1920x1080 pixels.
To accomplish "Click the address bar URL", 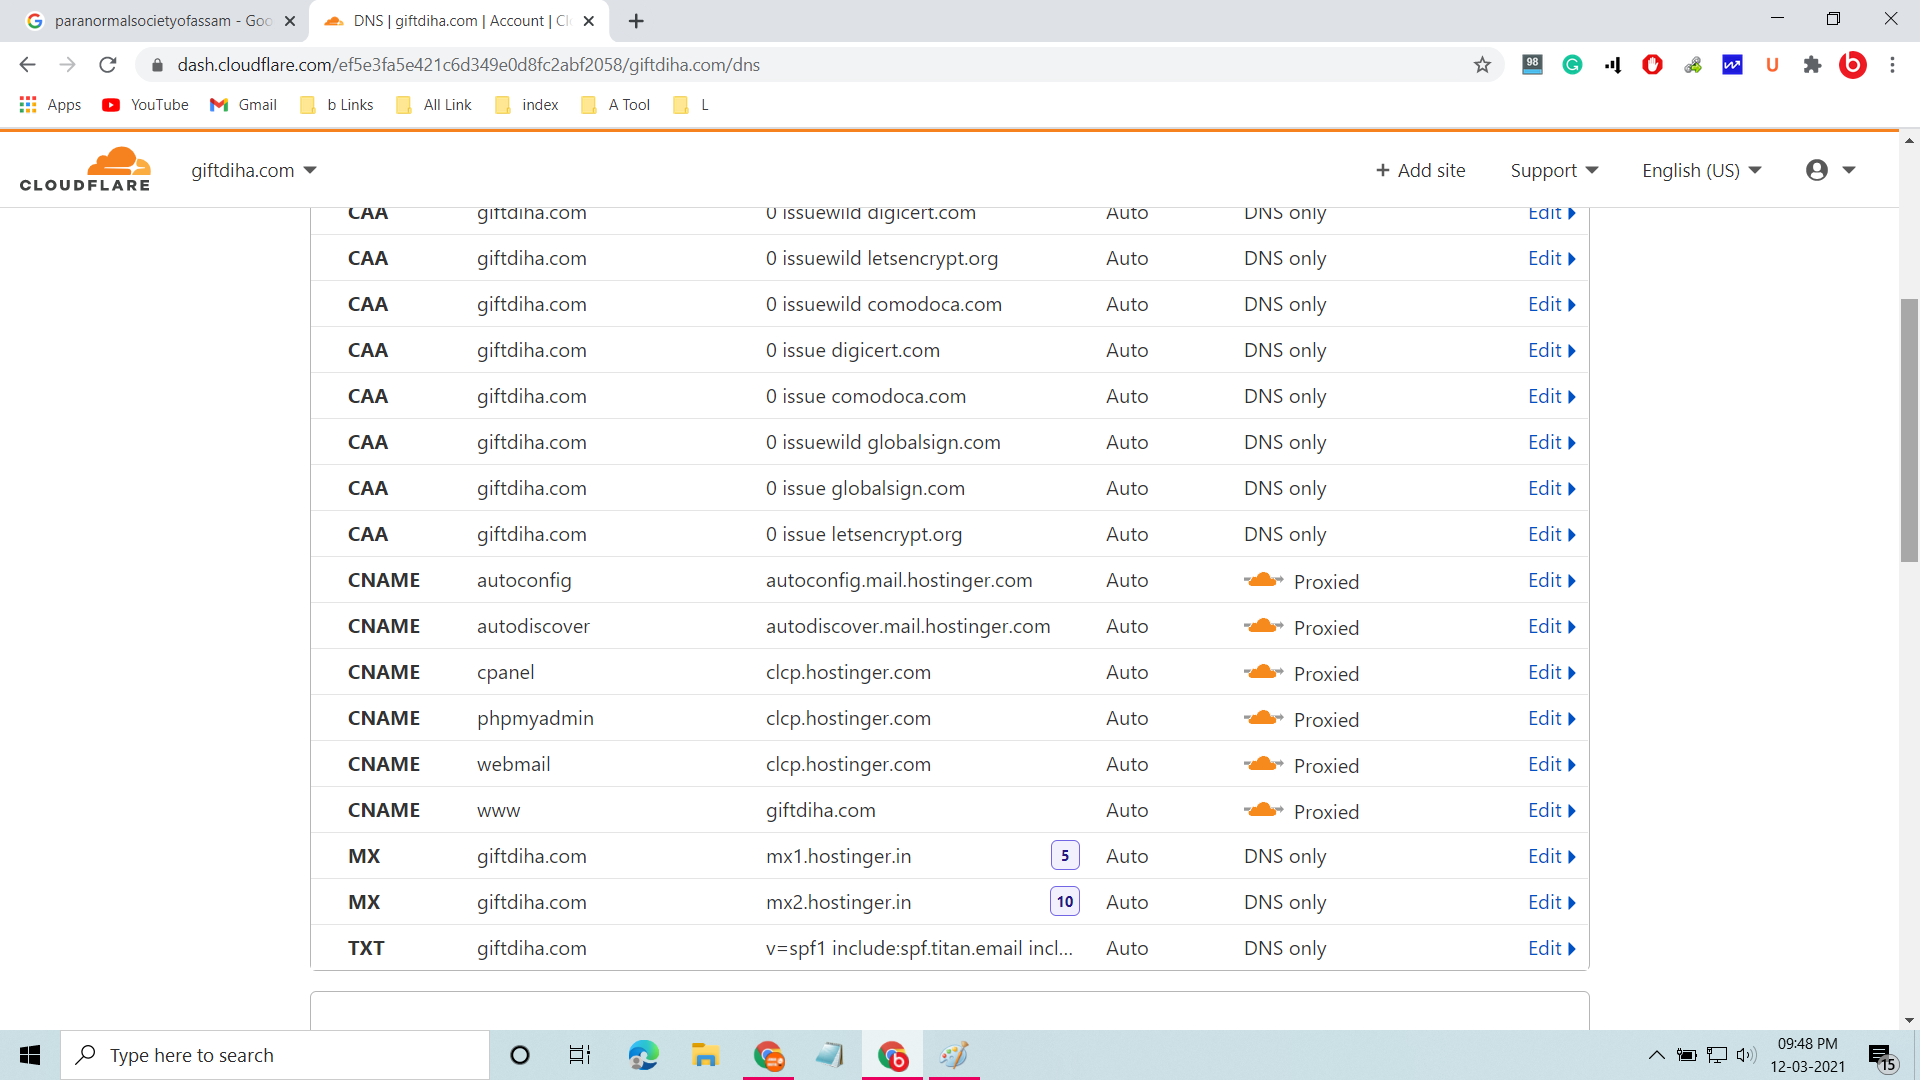I will (x=468, y=65).
